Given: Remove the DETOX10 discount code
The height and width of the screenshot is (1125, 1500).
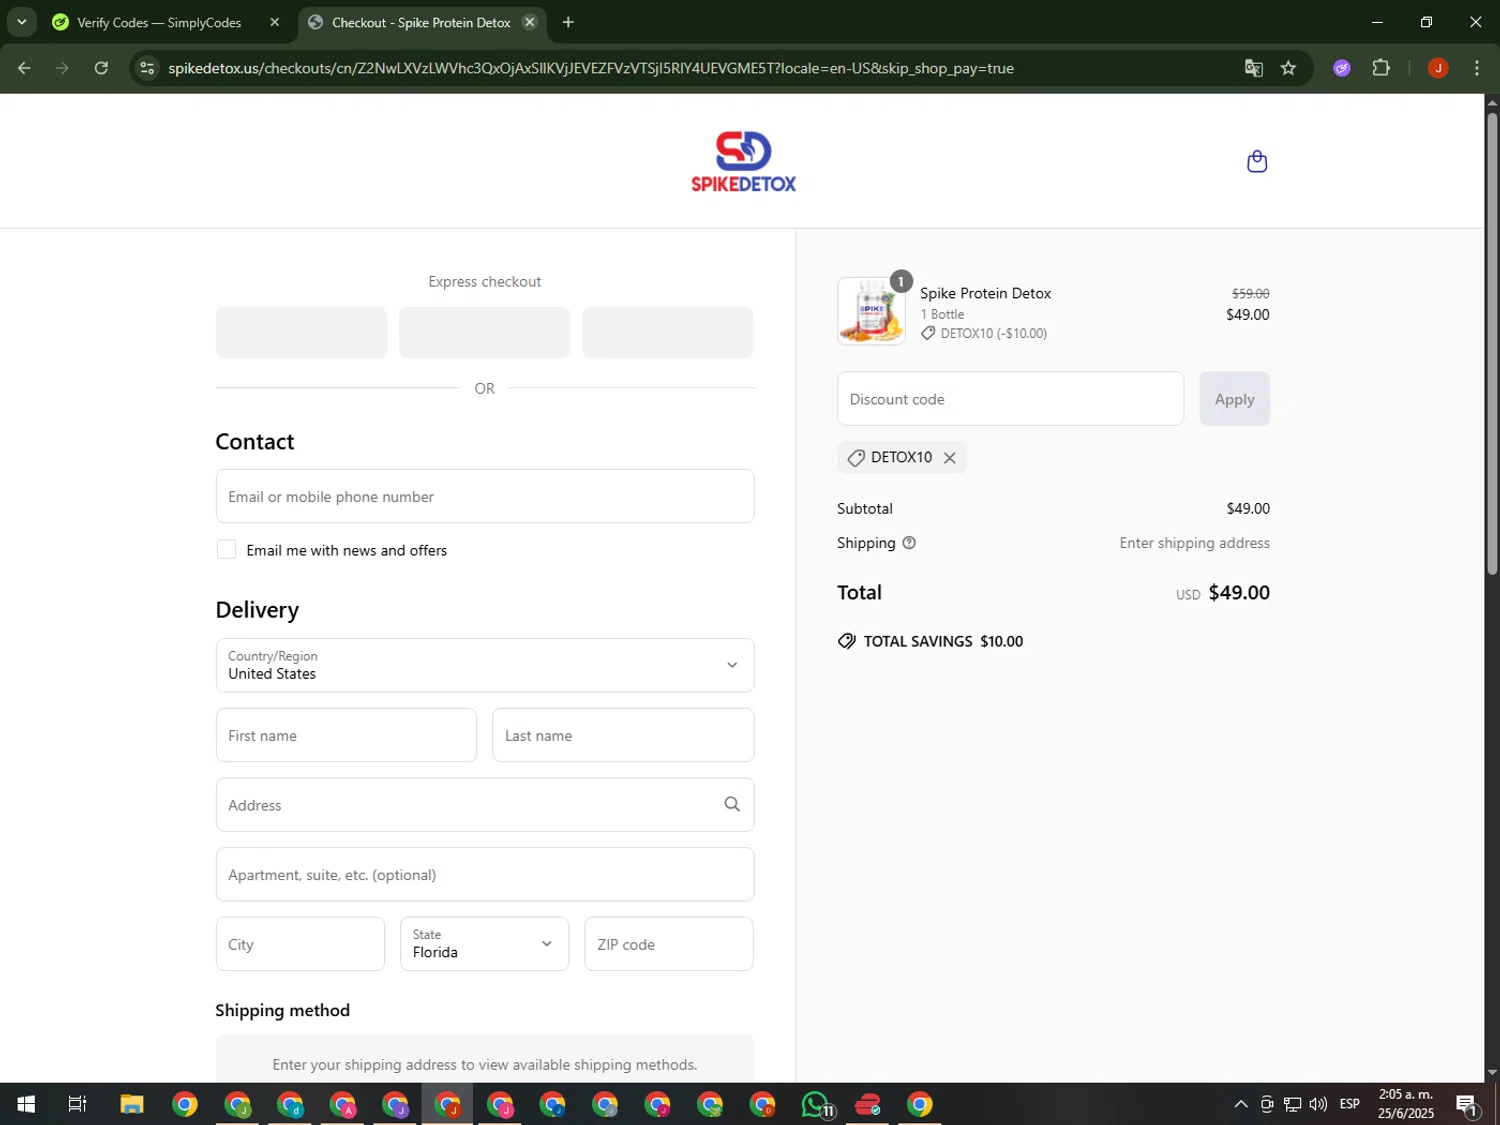Looking at the screenshot, I should coord(949,458).
